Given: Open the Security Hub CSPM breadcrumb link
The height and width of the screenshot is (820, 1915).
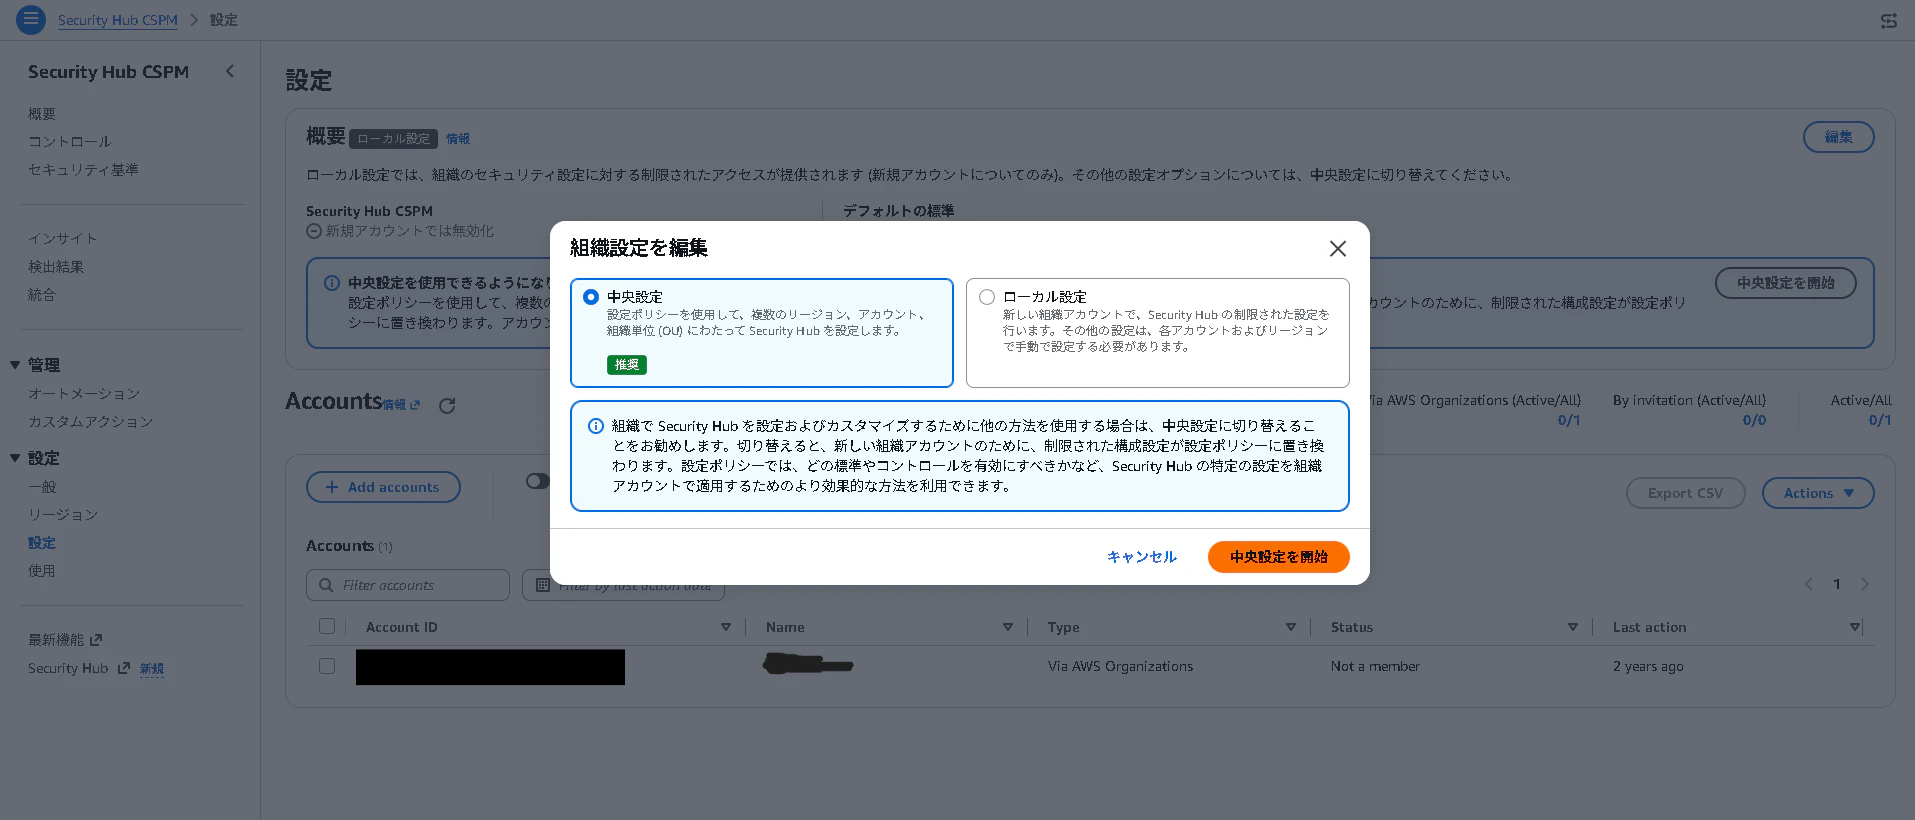Looking at the screenshot, I should (x=118, y=20).
